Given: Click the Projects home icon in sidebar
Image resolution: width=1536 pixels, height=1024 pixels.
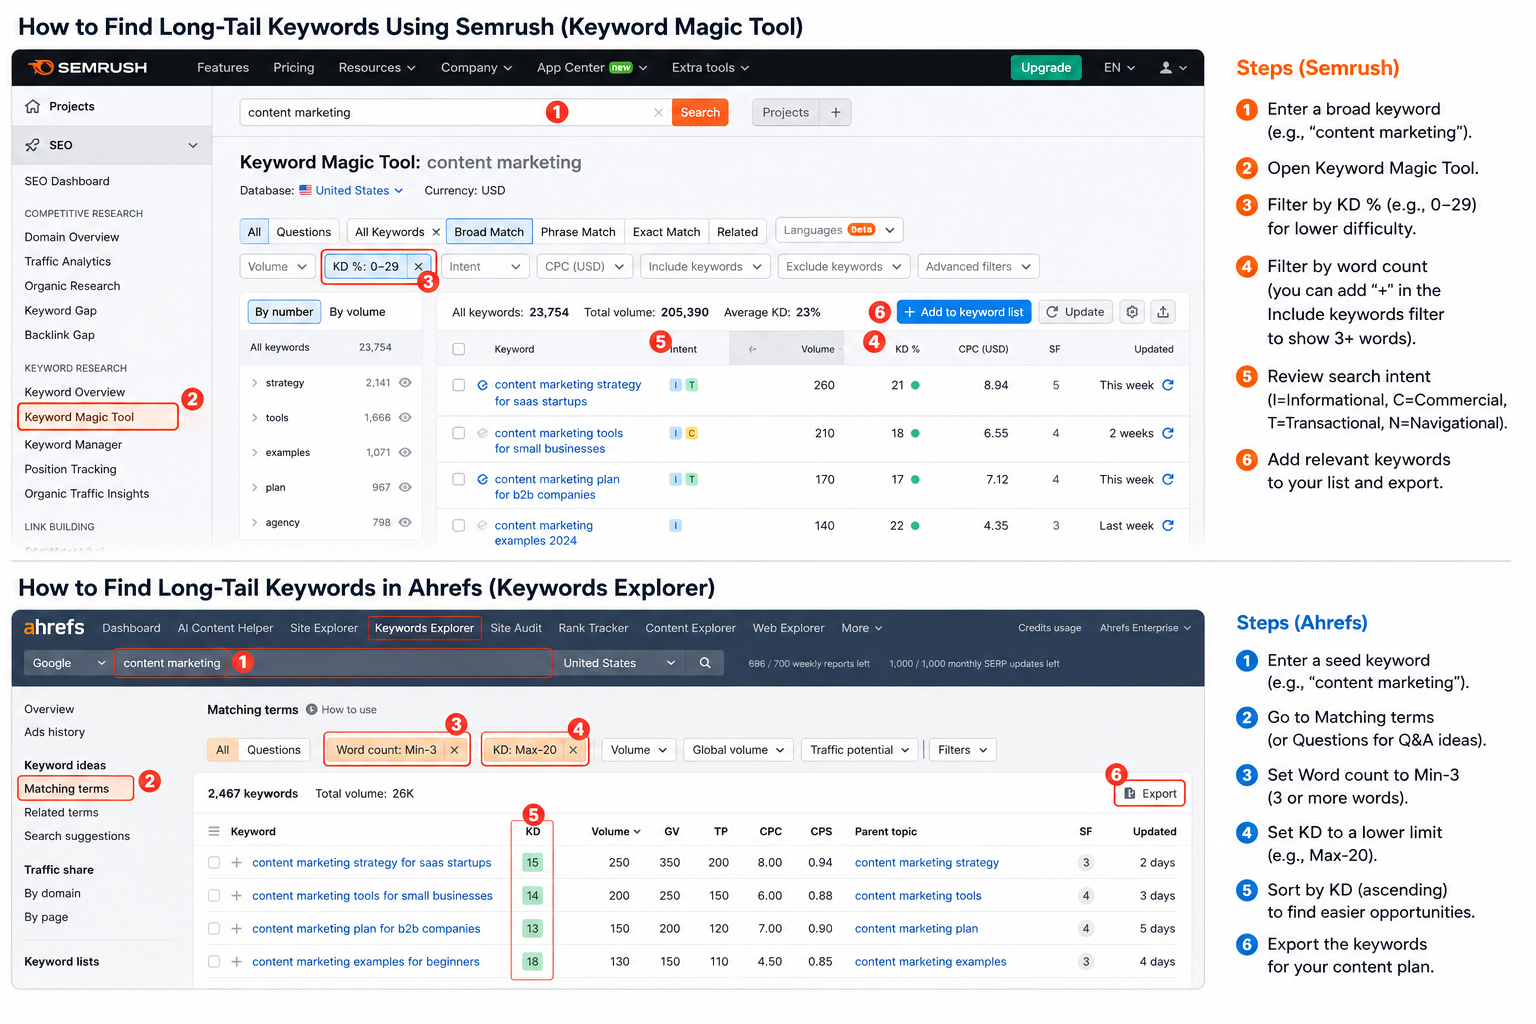Looking at the screenshot, I should pos(33,106).
